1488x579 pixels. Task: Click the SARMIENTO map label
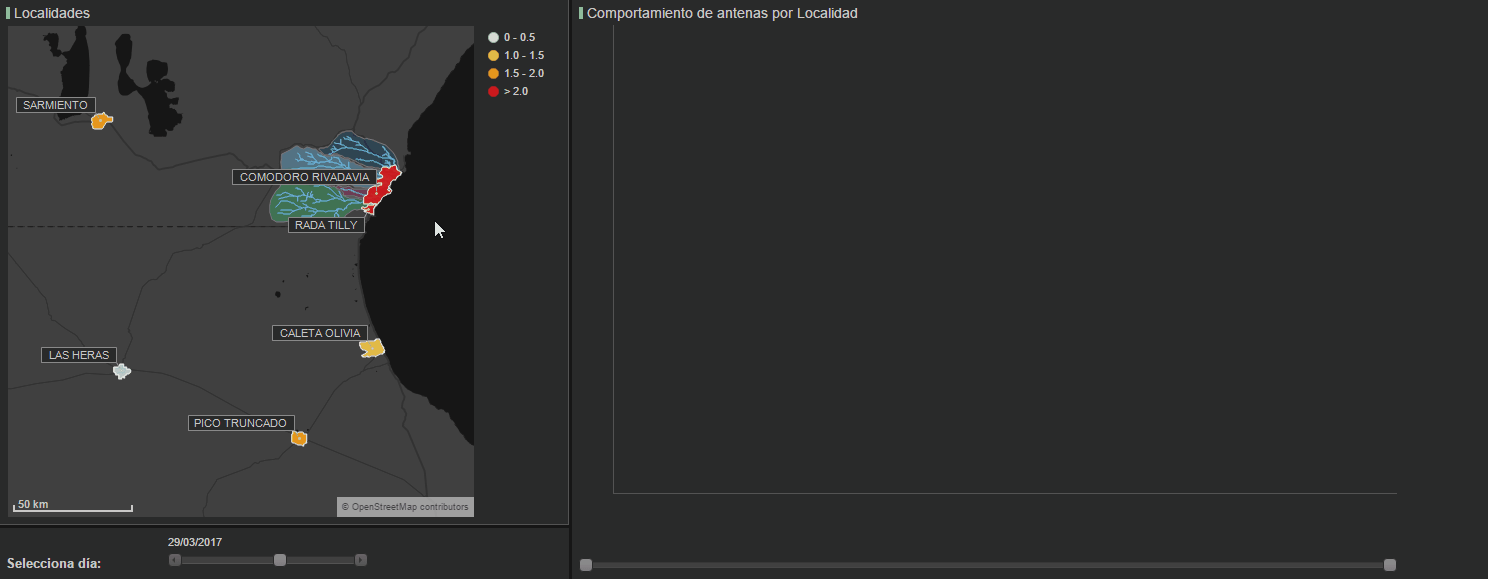coord(56,105)
